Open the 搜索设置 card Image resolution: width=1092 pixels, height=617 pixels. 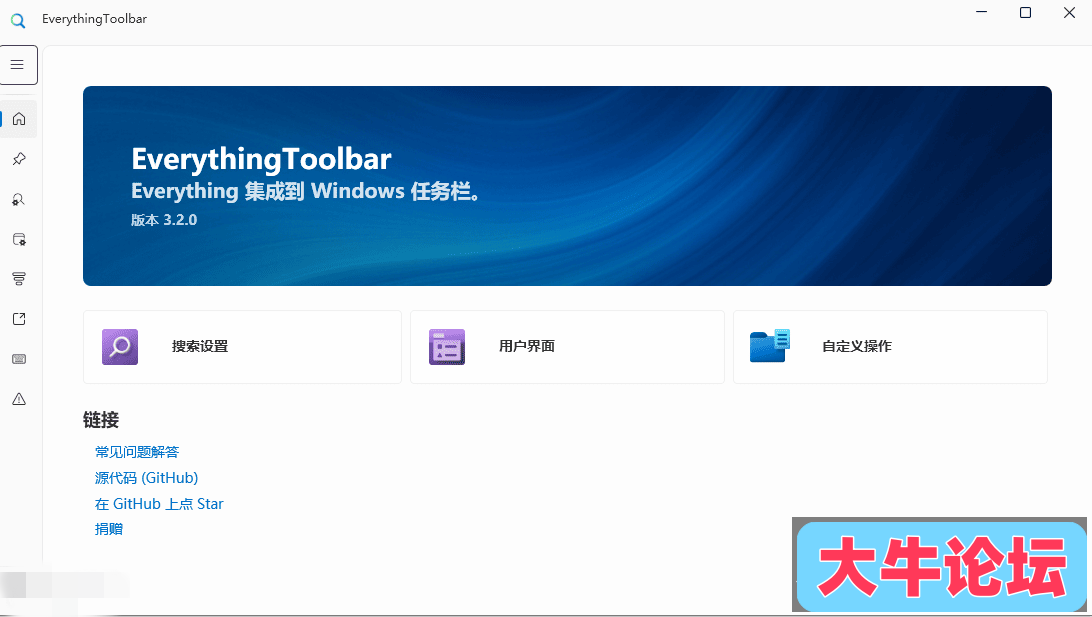tap(242, 347)
